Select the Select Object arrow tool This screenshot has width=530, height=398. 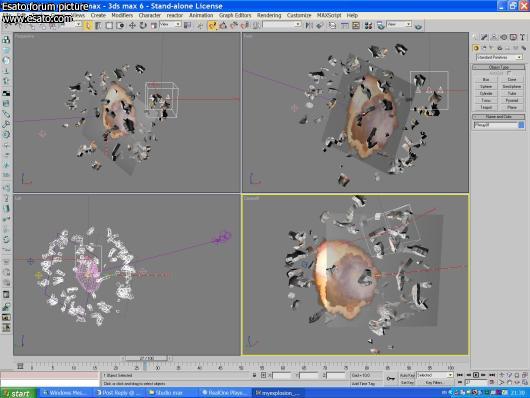tap(88, 25)
